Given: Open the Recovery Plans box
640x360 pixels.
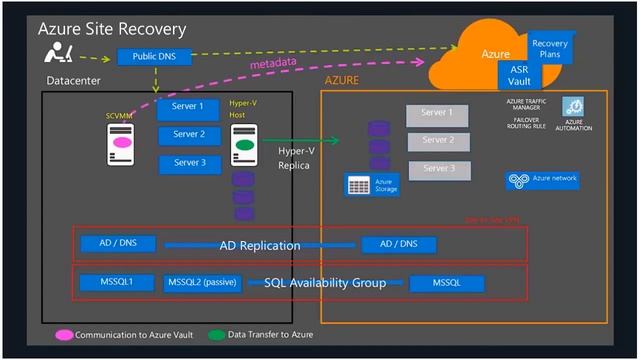Looking at the screenshot, I should [x=550, y=48].
